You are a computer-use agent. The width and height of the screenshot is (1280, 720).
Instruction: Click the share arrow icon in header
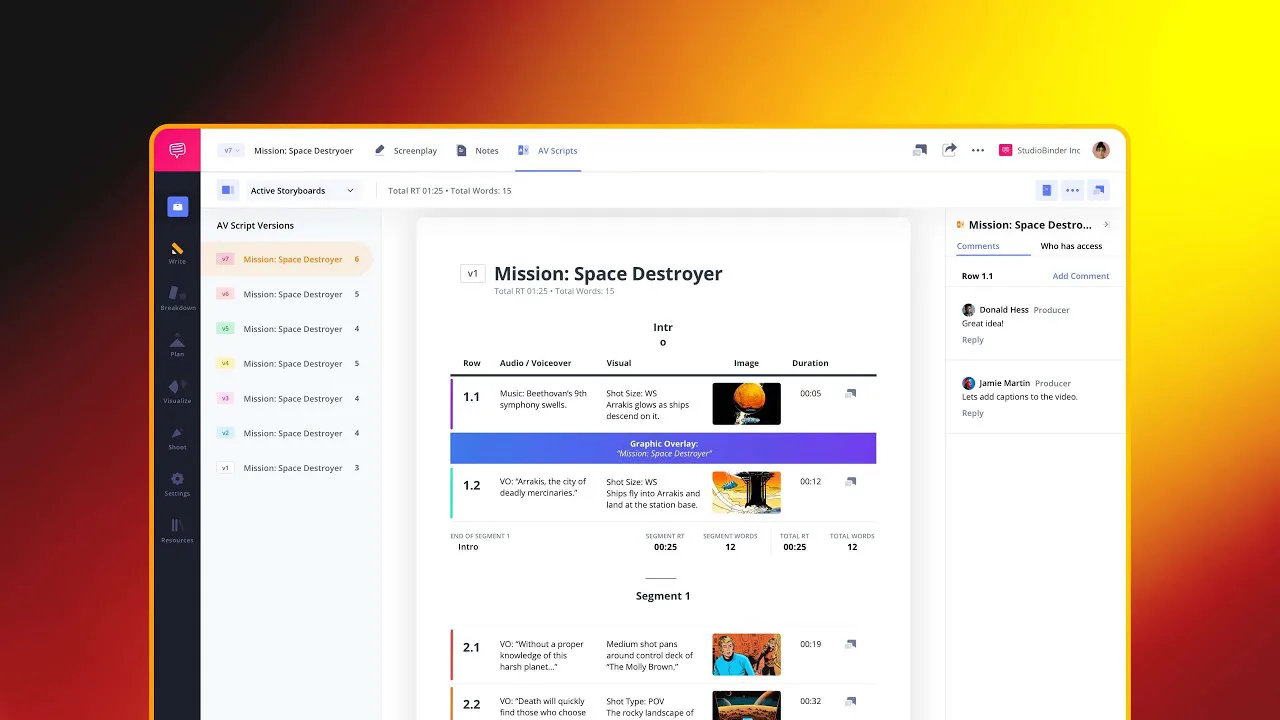tap(949, 150)
